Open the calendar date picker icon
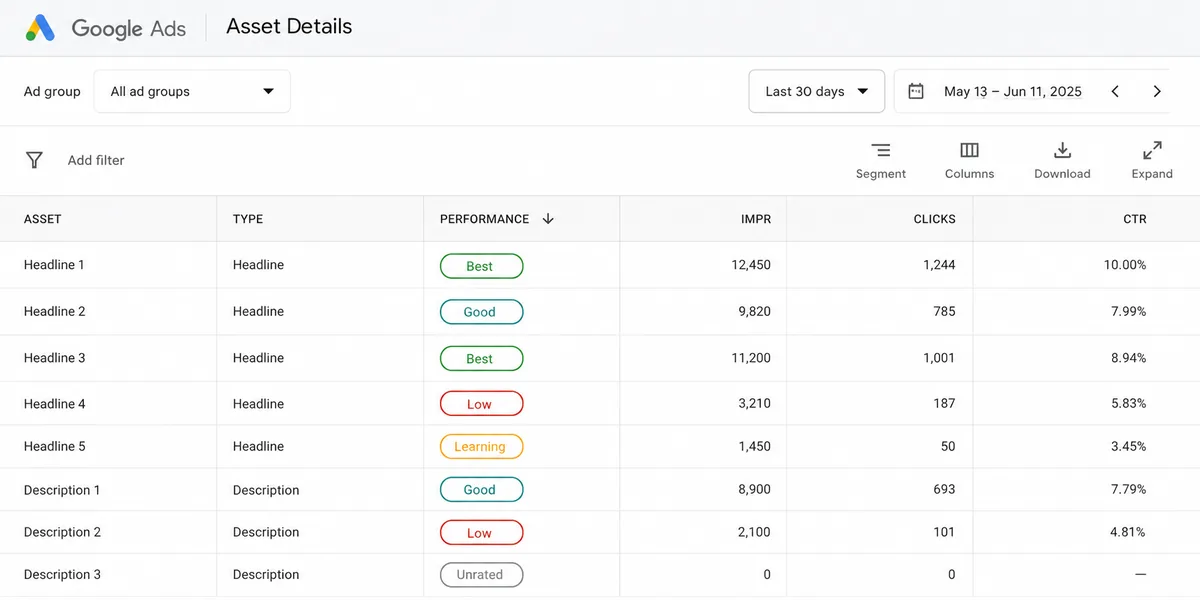The width and height of the screenshot is (1200, 600). pos(916,91)
